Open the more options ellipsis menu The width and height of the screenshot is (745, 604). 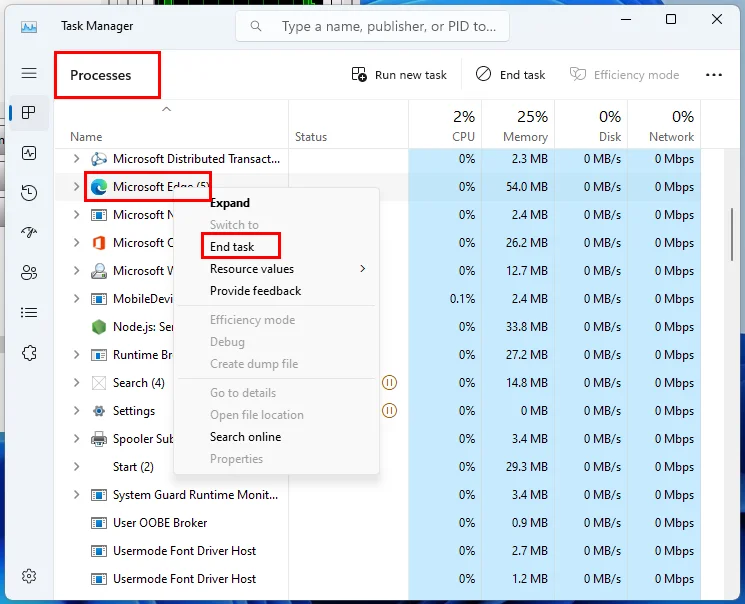[714, 75]
